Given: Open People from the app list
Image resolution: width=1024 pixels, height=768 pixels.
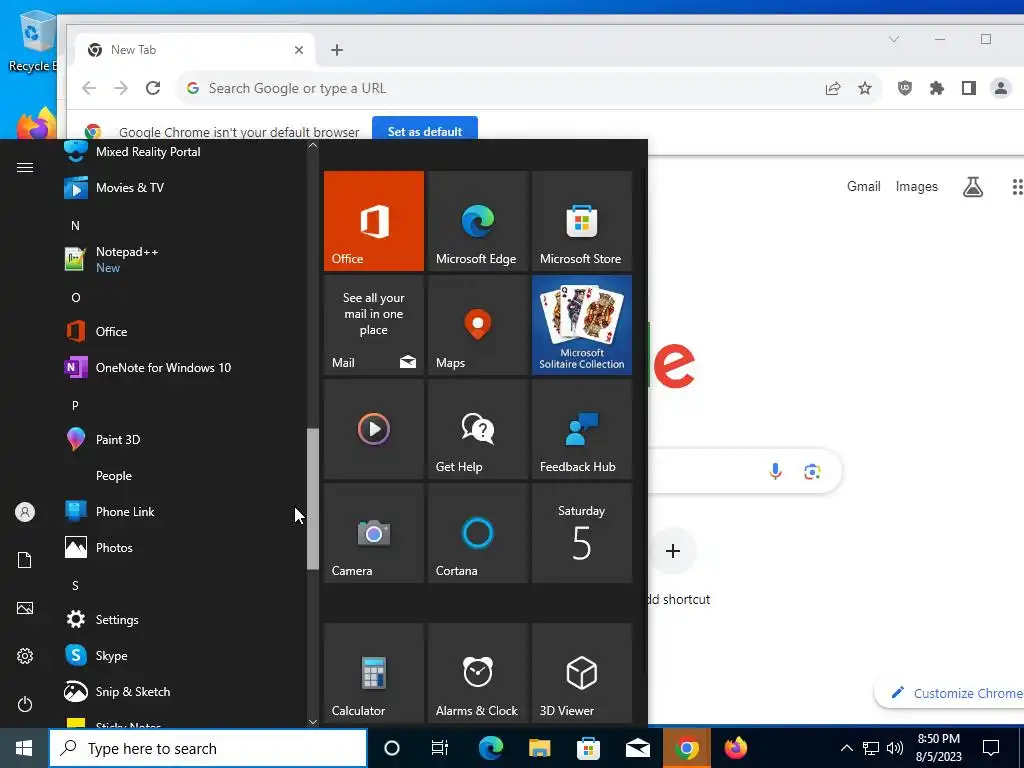Looking at the screenshot, I should coord(183,475).
